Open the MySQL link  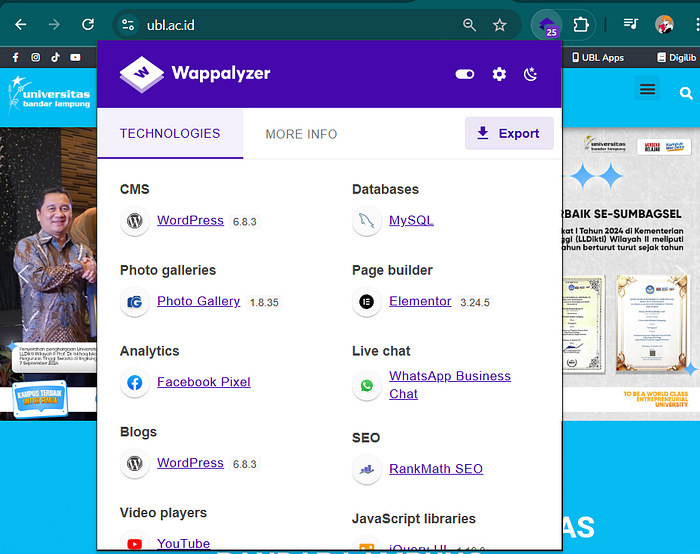tap(411, 221)
